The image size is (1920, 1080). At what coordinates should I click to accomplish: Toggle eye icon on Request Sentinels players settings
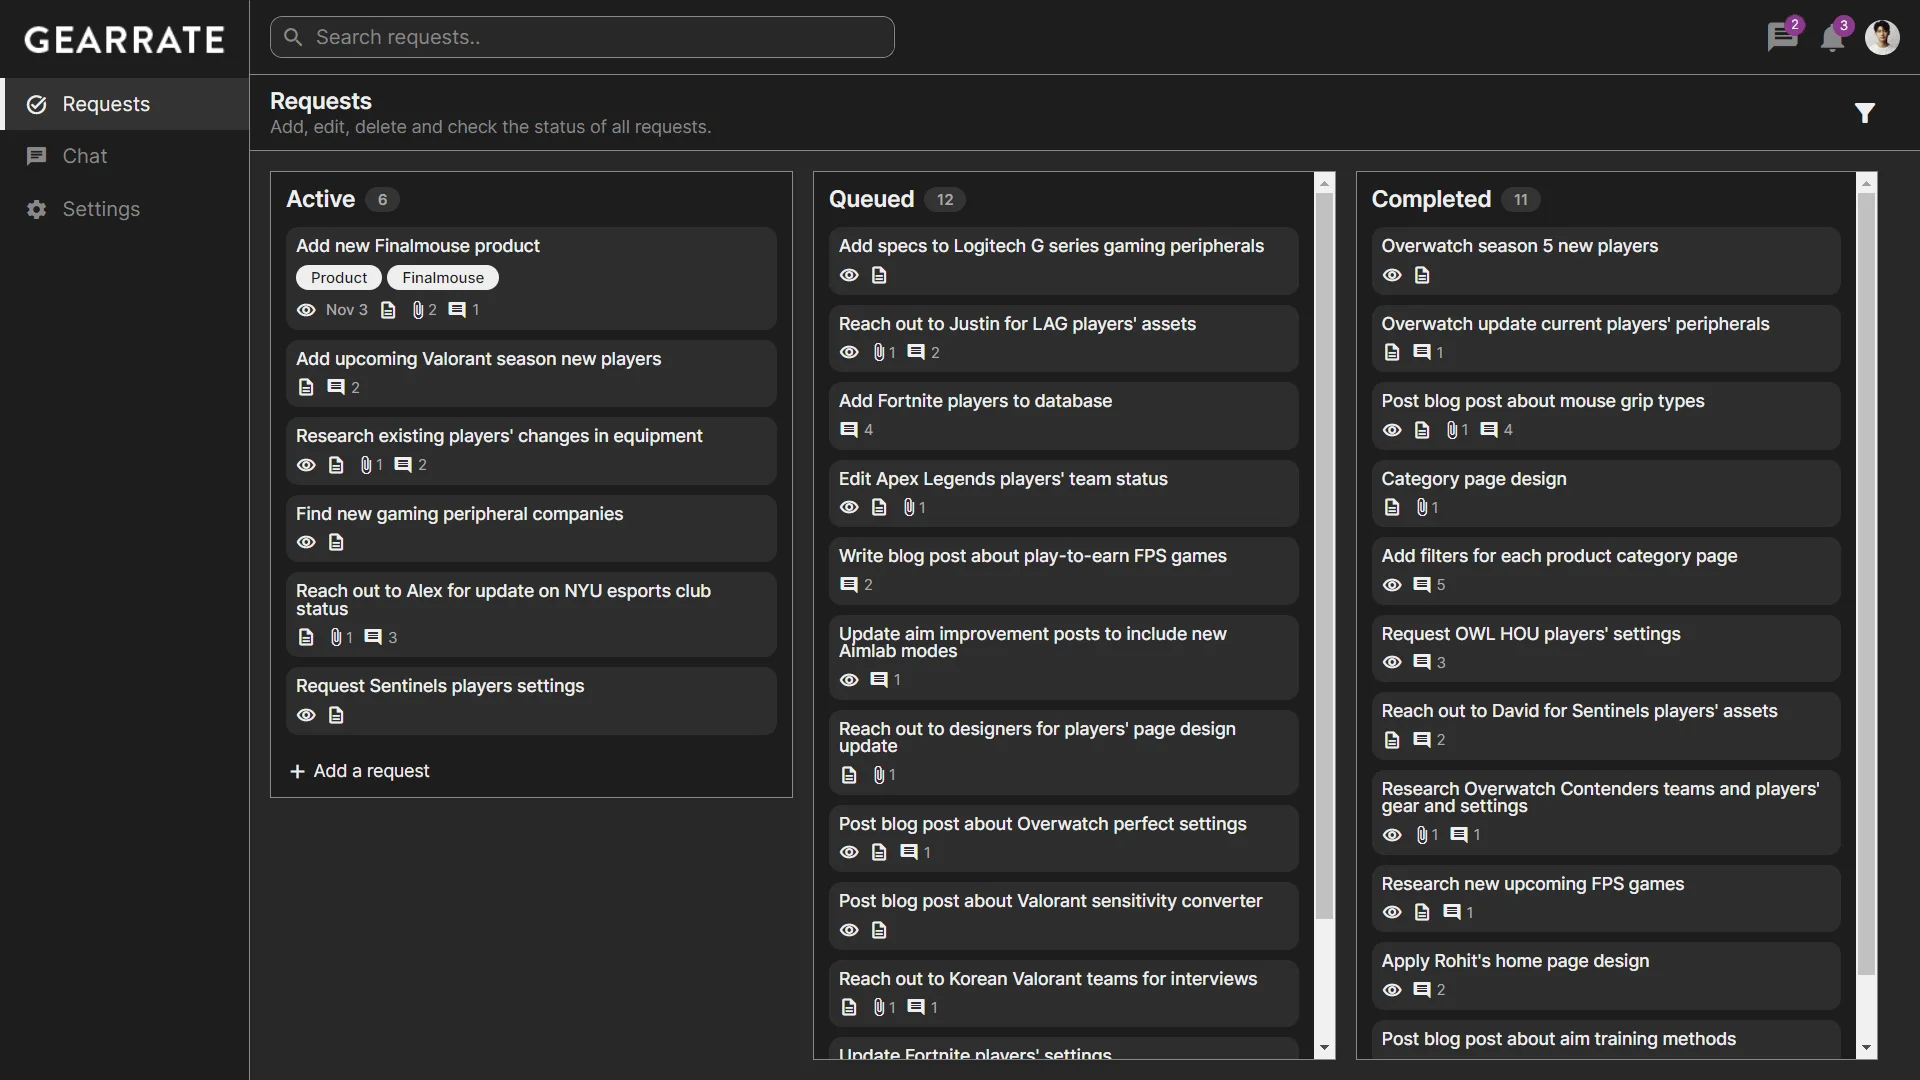pyautogui.click(x=306, y=716)
